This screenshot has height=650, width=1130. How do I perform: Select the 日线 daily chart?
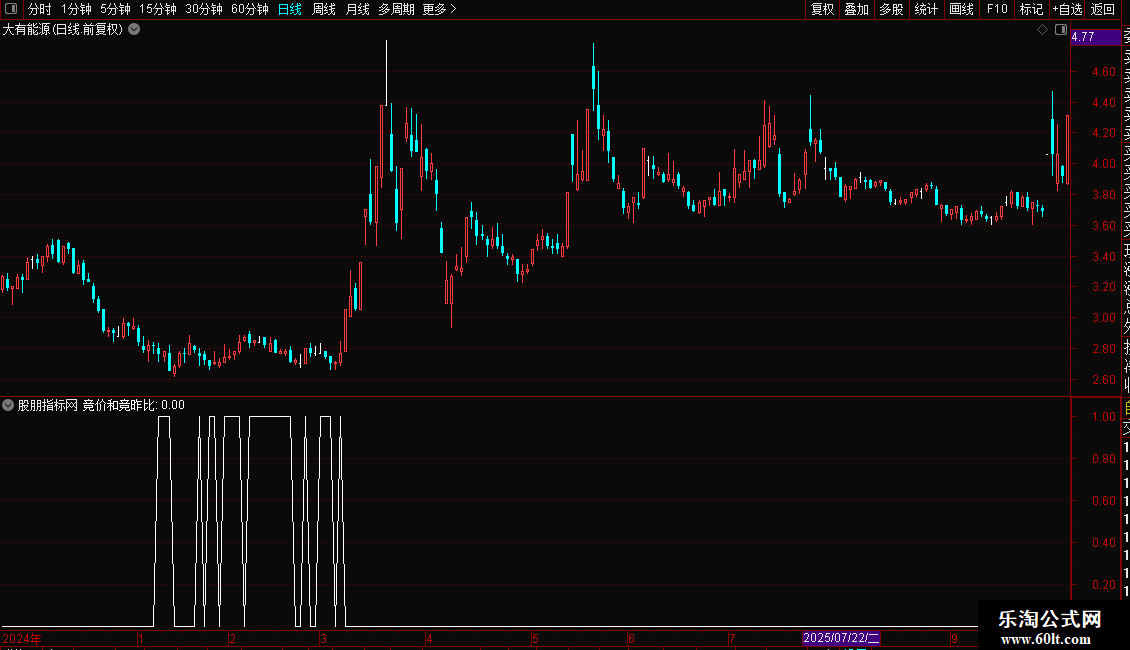[x=290, y=9]
